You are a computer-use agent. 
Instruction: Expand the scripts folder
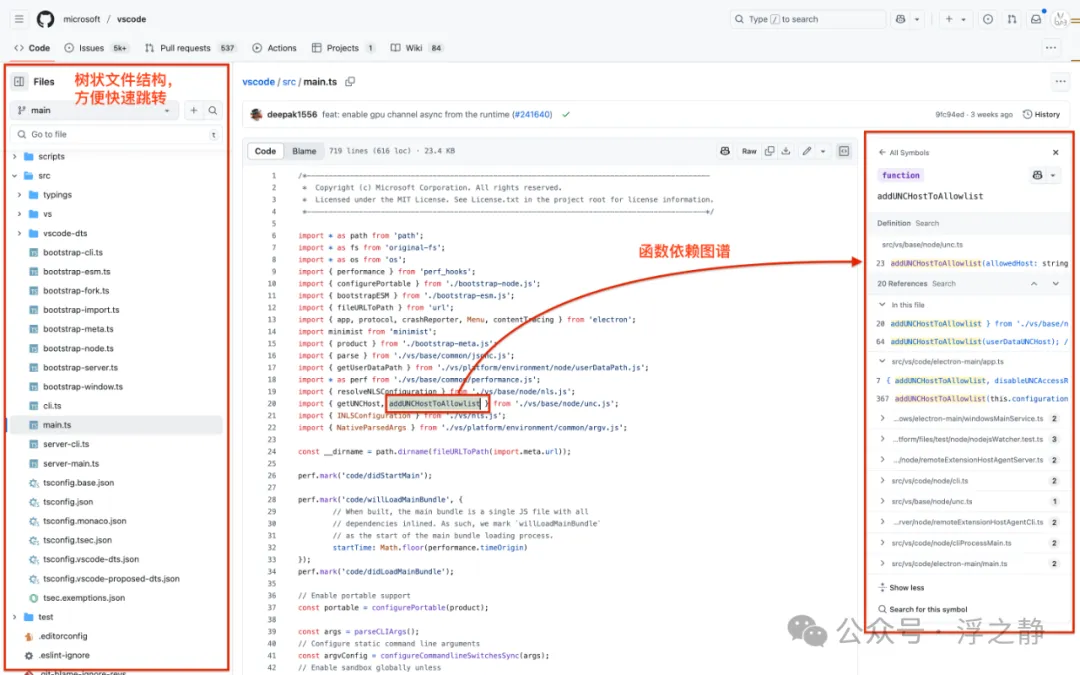[x=14, y=156]
